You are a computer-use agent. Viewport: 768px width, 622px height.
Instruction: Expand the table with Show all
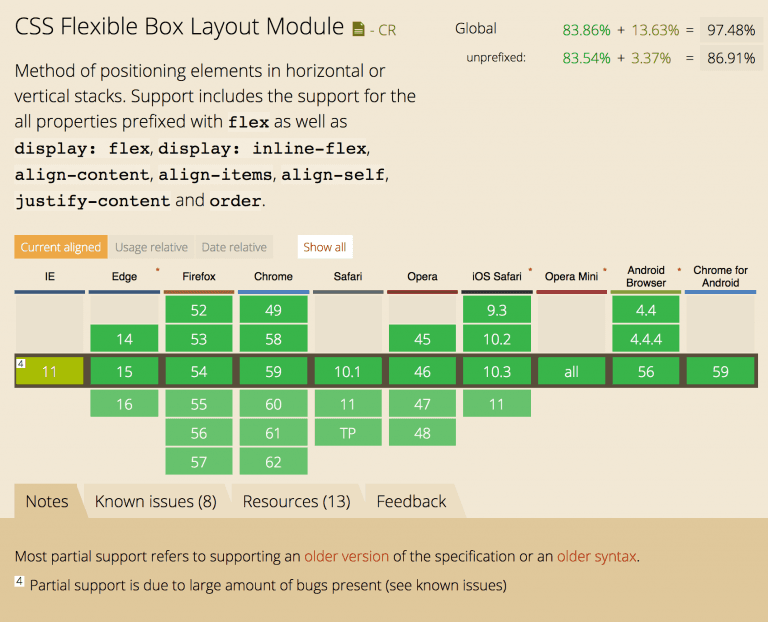325,247
